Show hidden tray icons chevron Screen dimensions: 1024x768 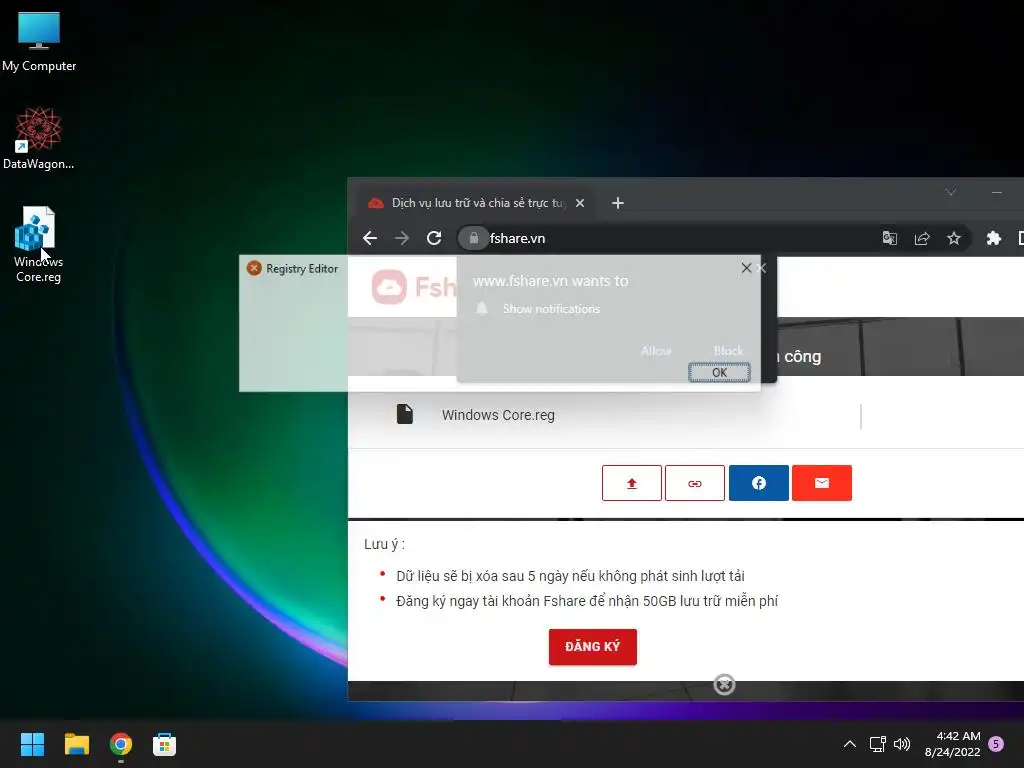click(x=850, y=744)
